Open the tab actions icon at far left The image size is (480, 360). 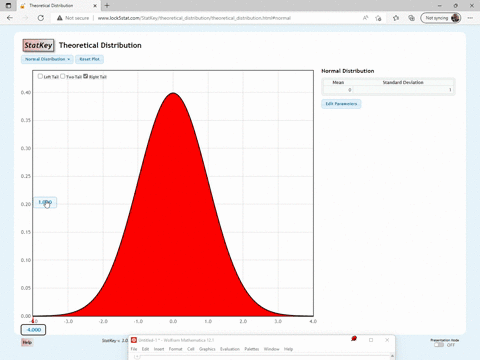click(x=8, y=5)
